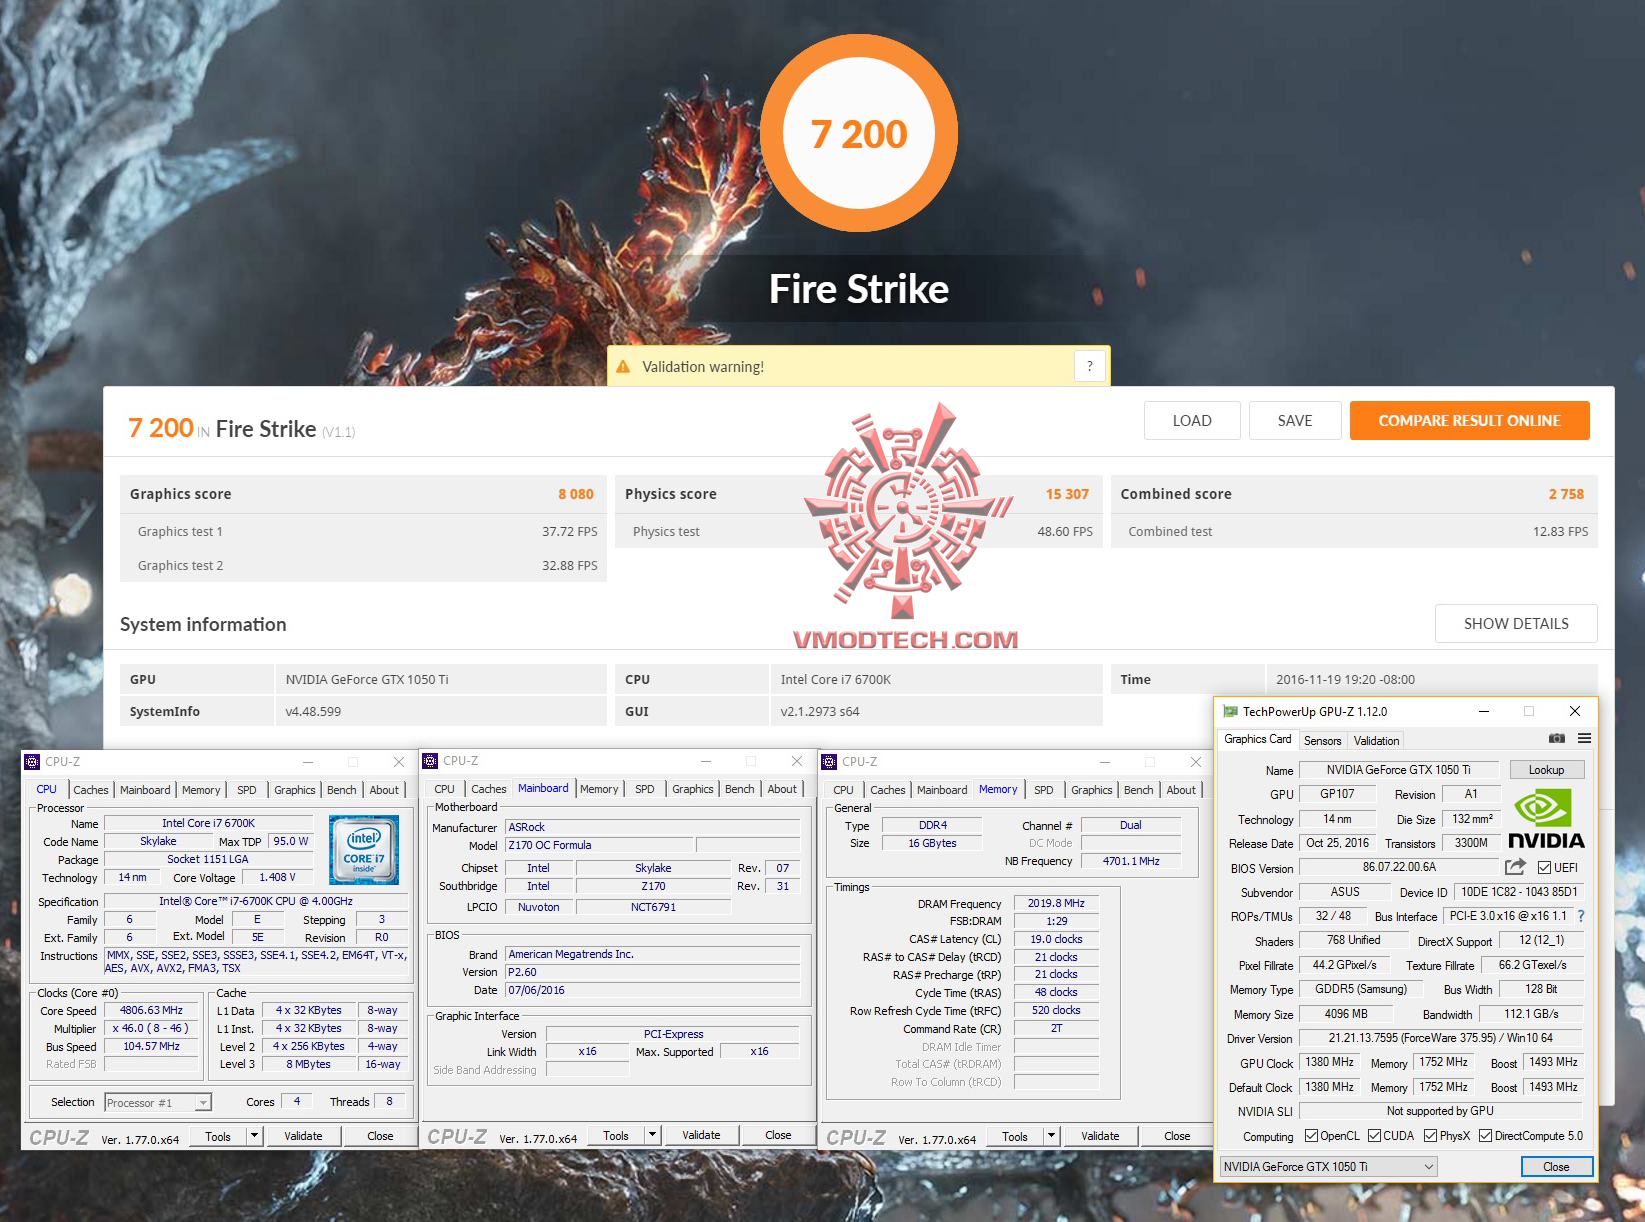The height and width of the screenshot is (1222, 1645).
Task: Take a GPU-Z screenshot with camera icon
Action: tap(1557, 739)
